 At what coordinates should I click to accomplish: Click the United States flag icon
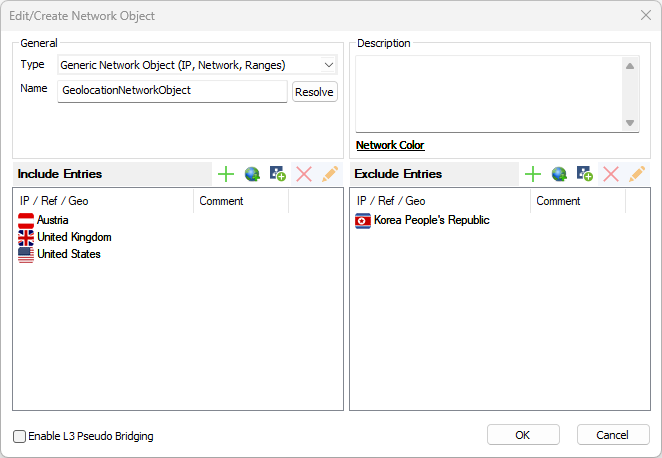point(26,255)
